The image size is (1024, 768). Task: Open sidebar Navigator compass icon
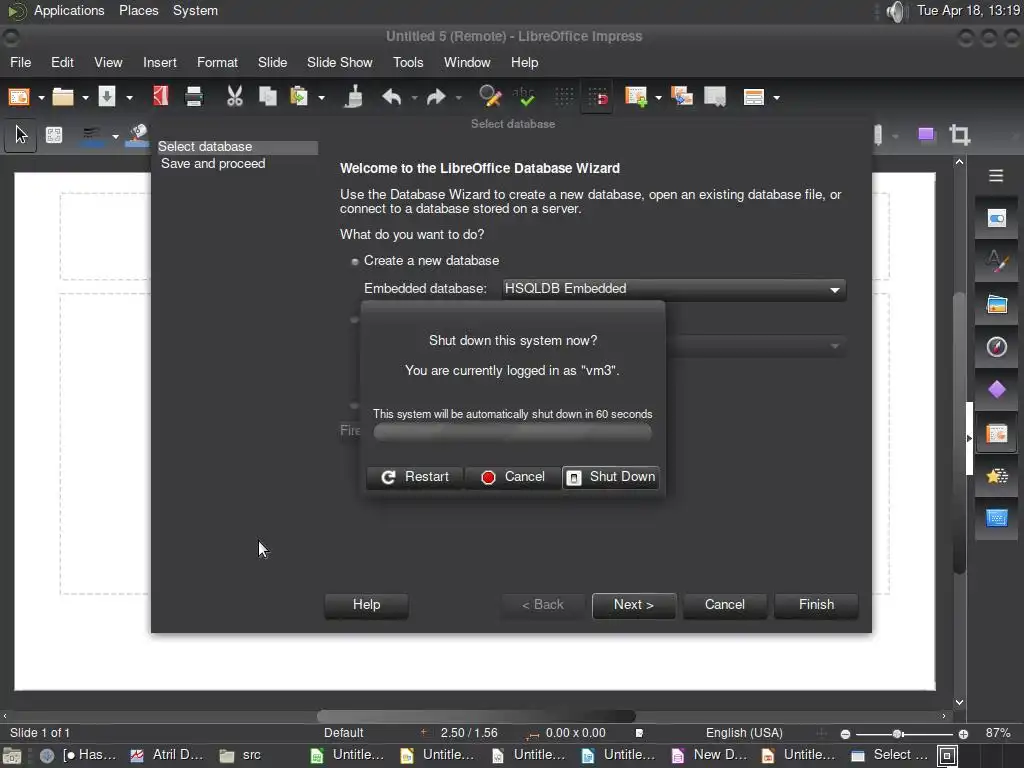997,347
